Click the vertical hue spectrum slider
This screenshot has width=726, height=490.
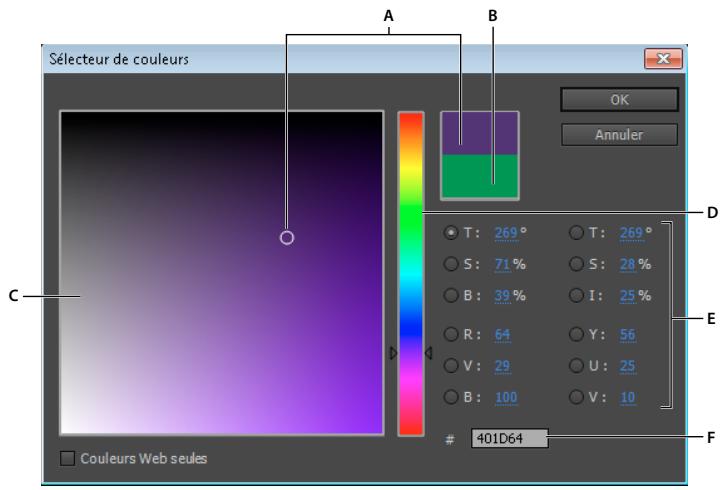[x=411, y=274]
